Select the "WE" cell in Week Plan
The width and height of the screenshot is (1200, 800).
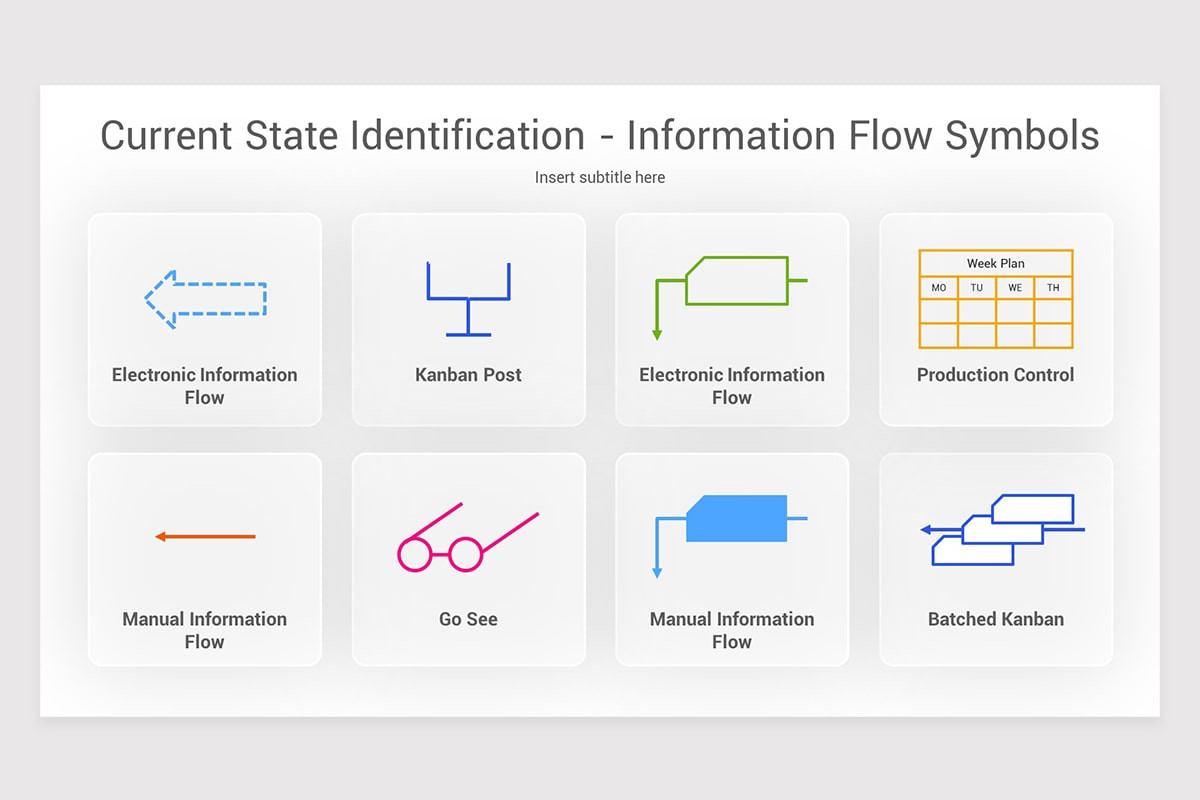pos(1015,288)
